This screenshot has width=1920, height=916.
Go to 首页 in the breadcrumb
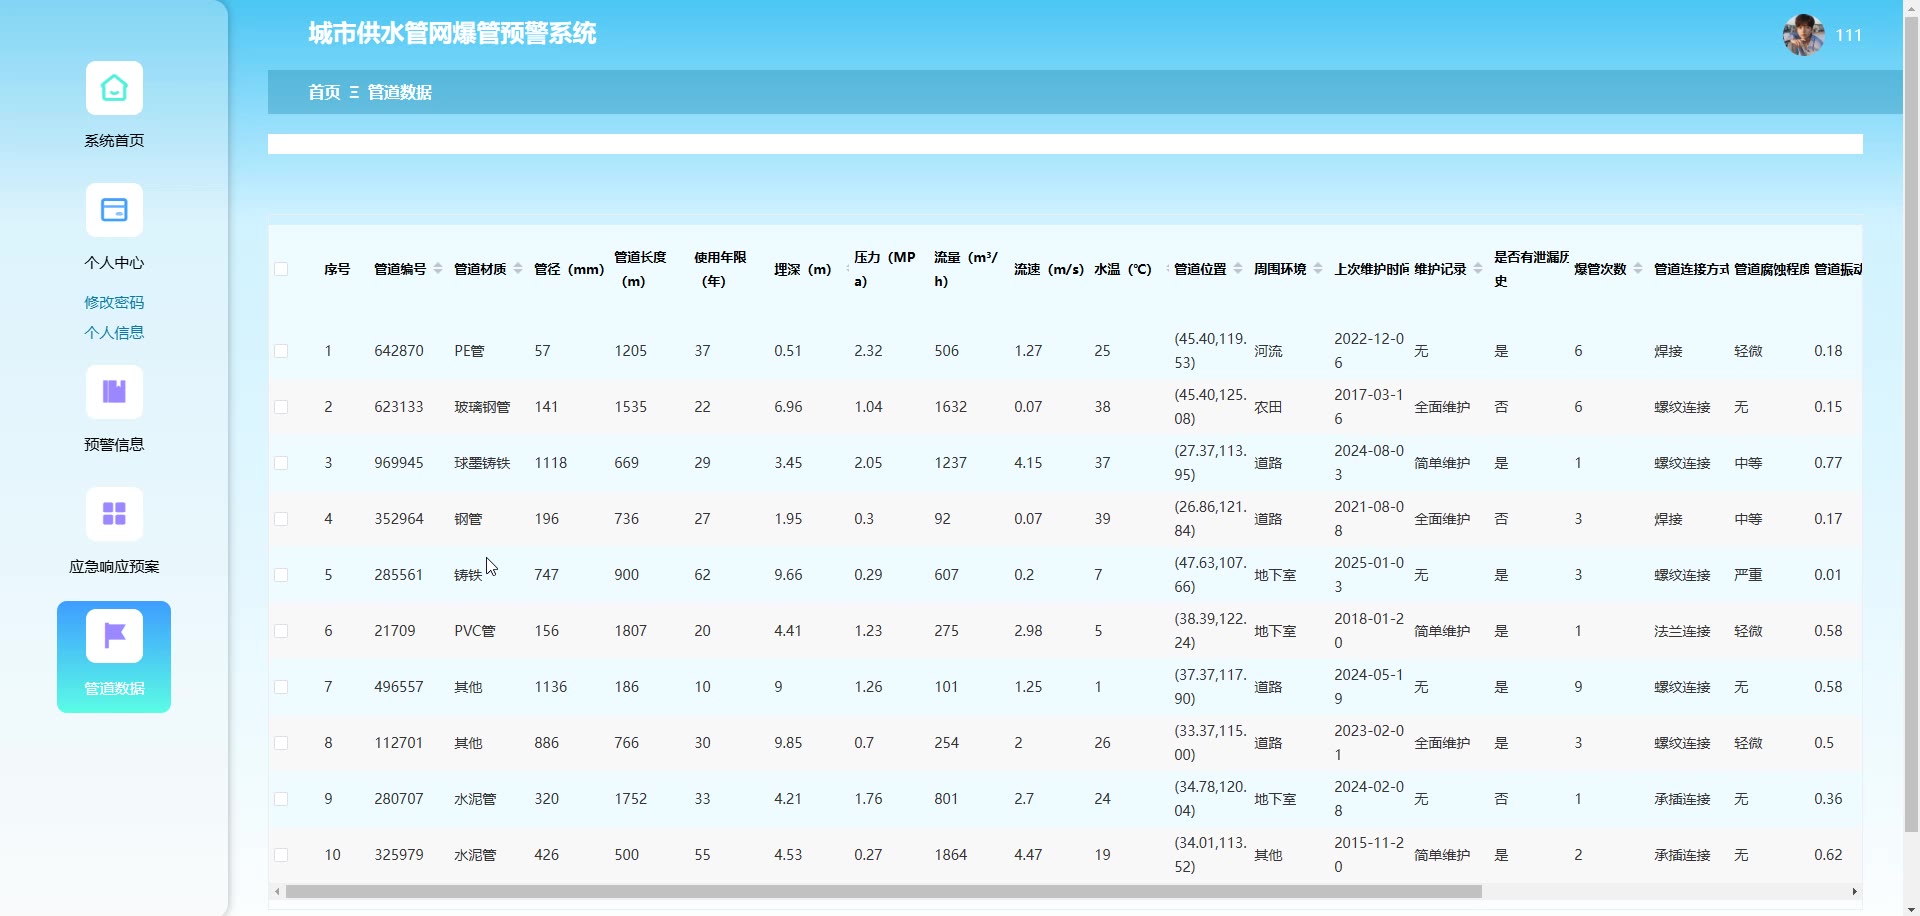tap(324, 92)
